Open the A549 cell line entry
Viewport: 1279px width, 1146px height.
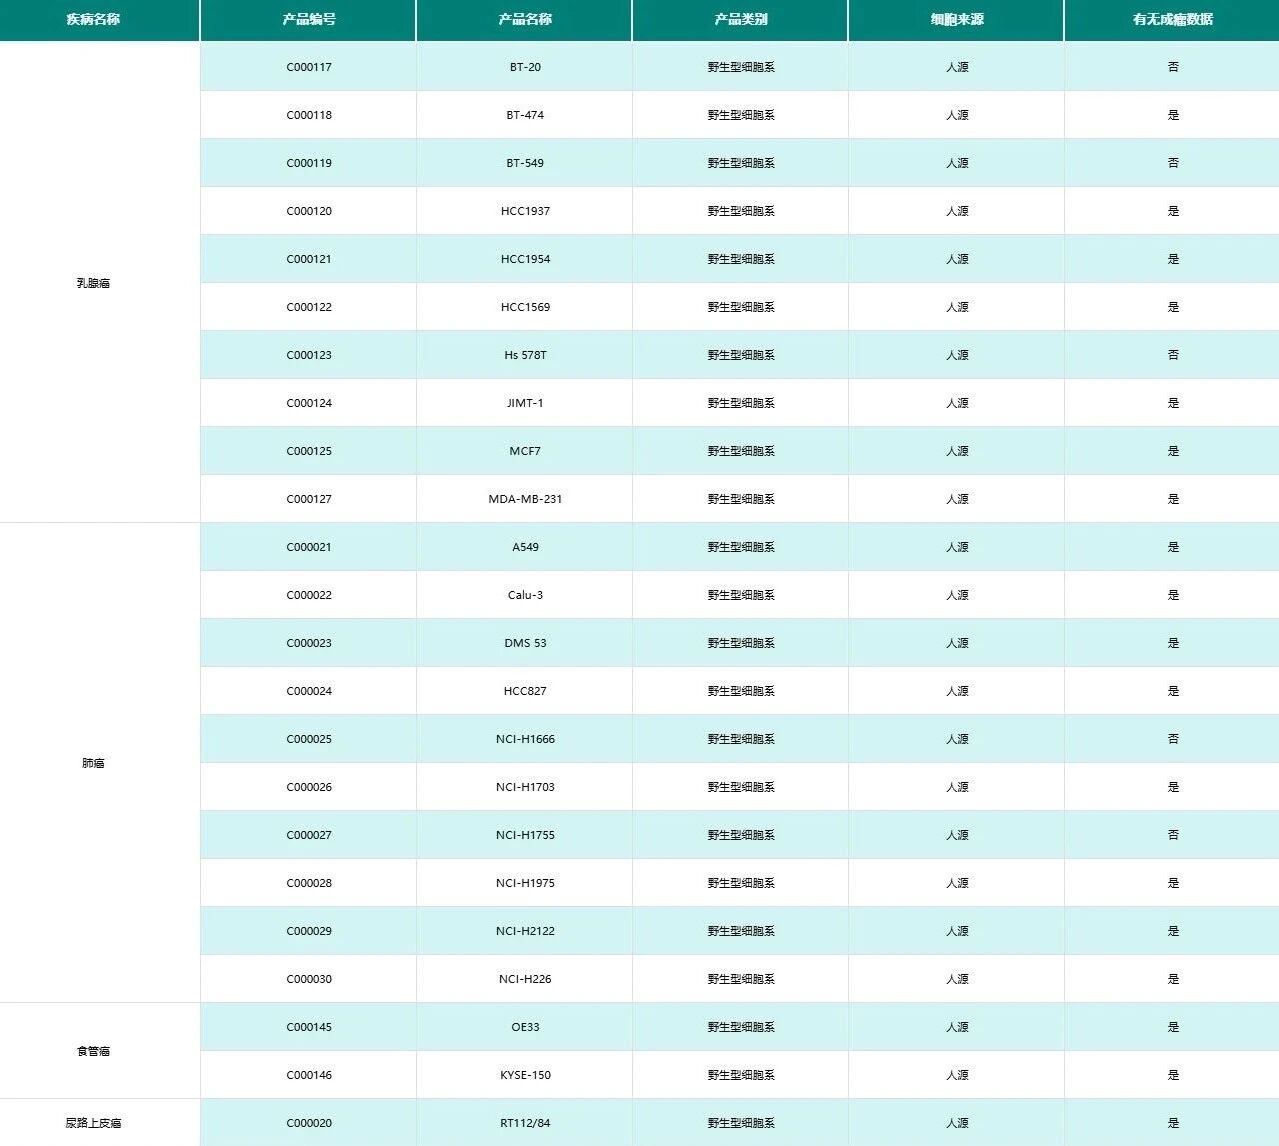coord(525,547)
